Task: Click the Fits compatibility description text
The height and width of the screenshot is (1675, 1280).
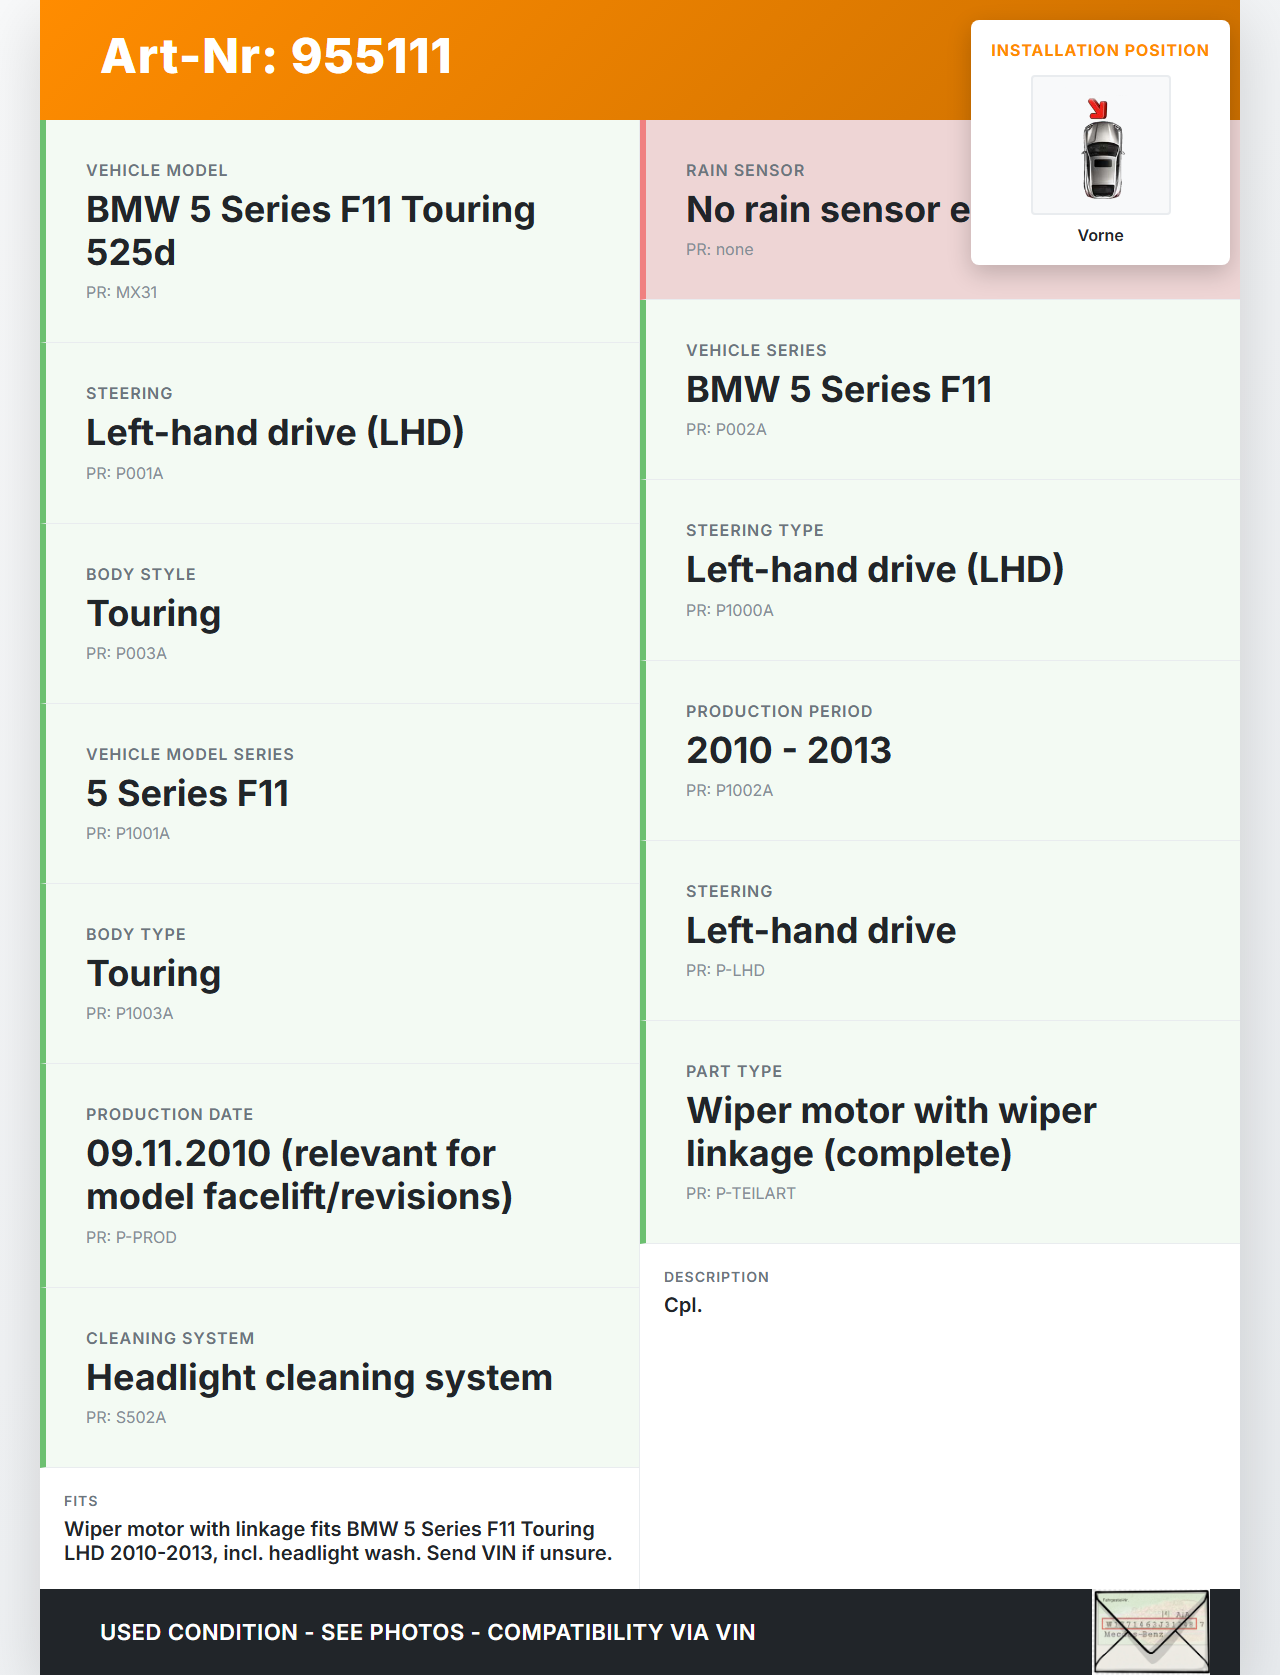Action: tap(338, 1541)
